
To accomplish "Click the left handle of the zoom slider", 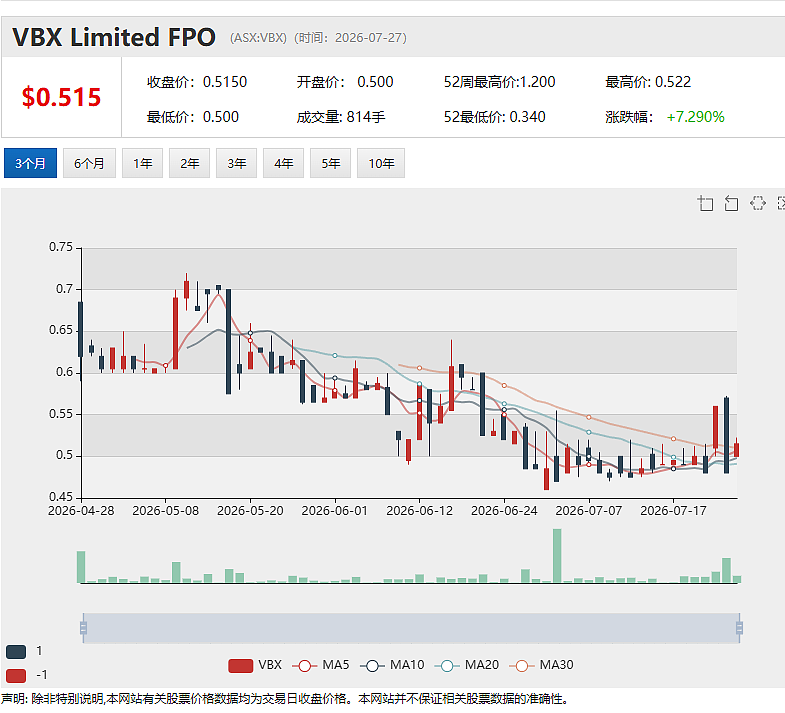I will coord(83,628).
